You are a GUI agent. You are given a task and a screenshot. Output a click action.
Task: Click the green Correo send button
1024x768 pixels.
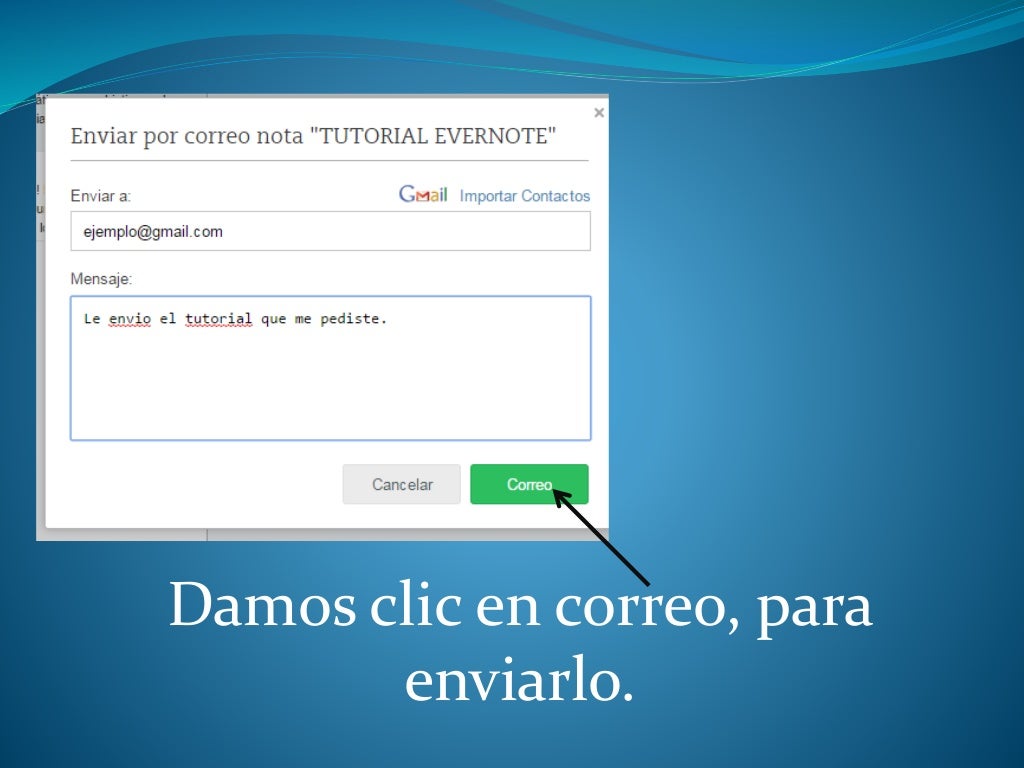[529, 484]
